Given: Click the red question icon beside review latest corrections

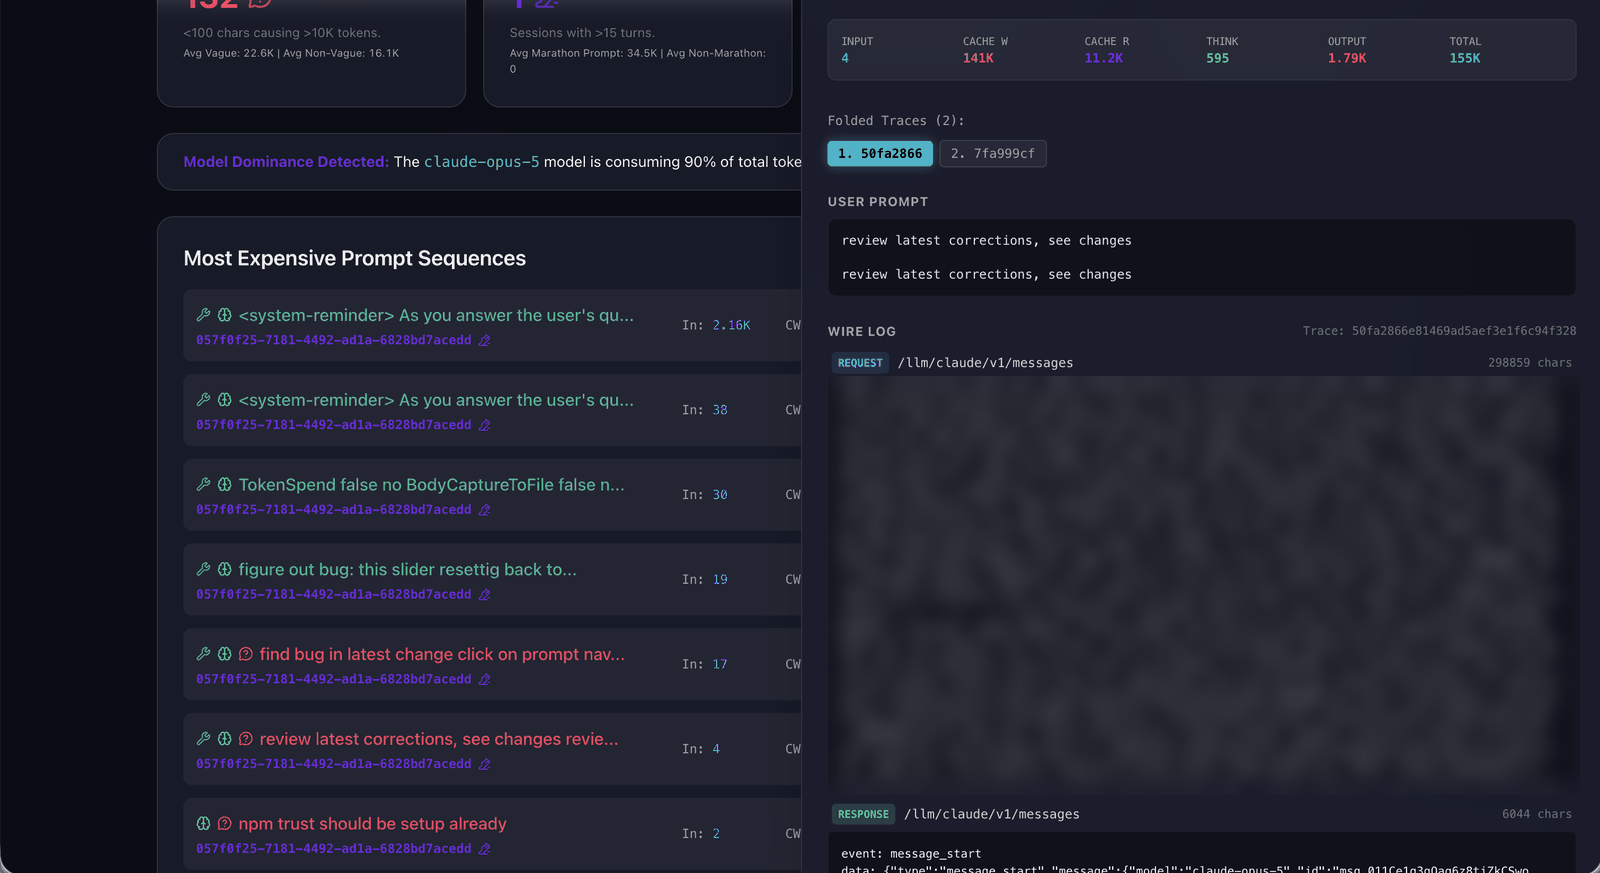Looking at the screenshot, I should pyautogui.click(x=246, y=739).
